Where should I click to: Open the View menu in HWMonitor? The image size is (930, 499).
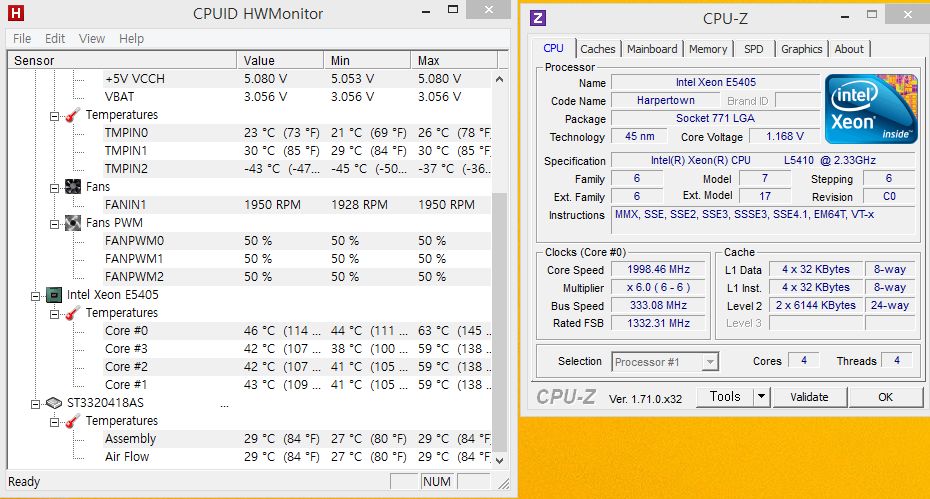[x=92, y=39]
